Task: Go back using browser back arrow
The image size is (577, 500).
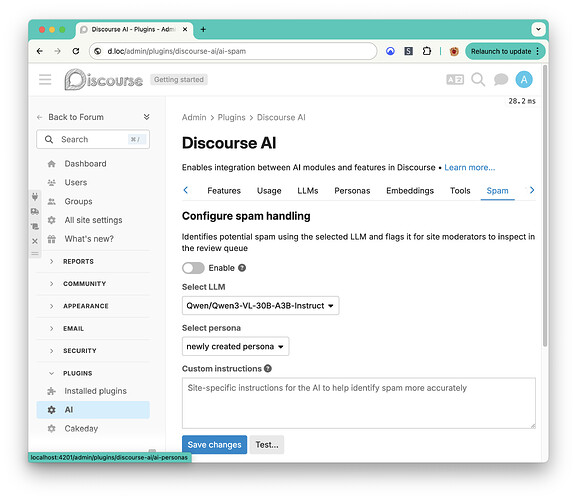Action: (40, 51)
